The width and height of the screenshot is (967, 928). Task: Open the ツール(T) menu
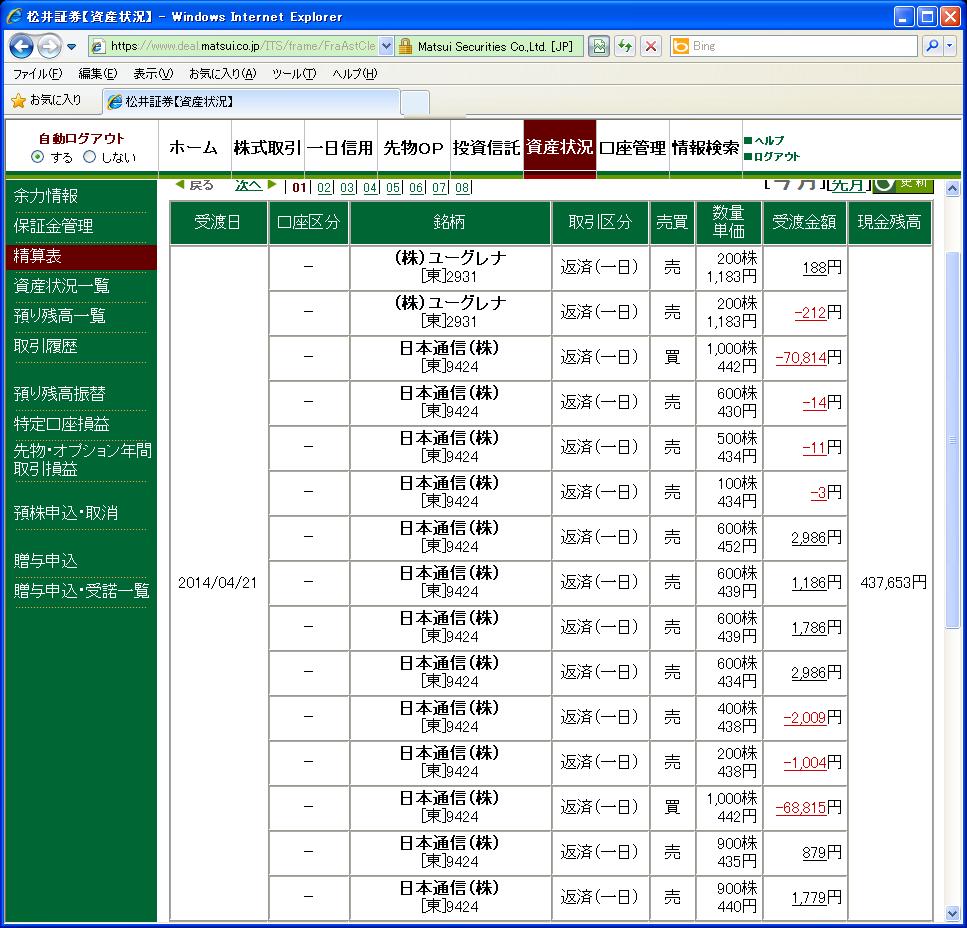293,74
